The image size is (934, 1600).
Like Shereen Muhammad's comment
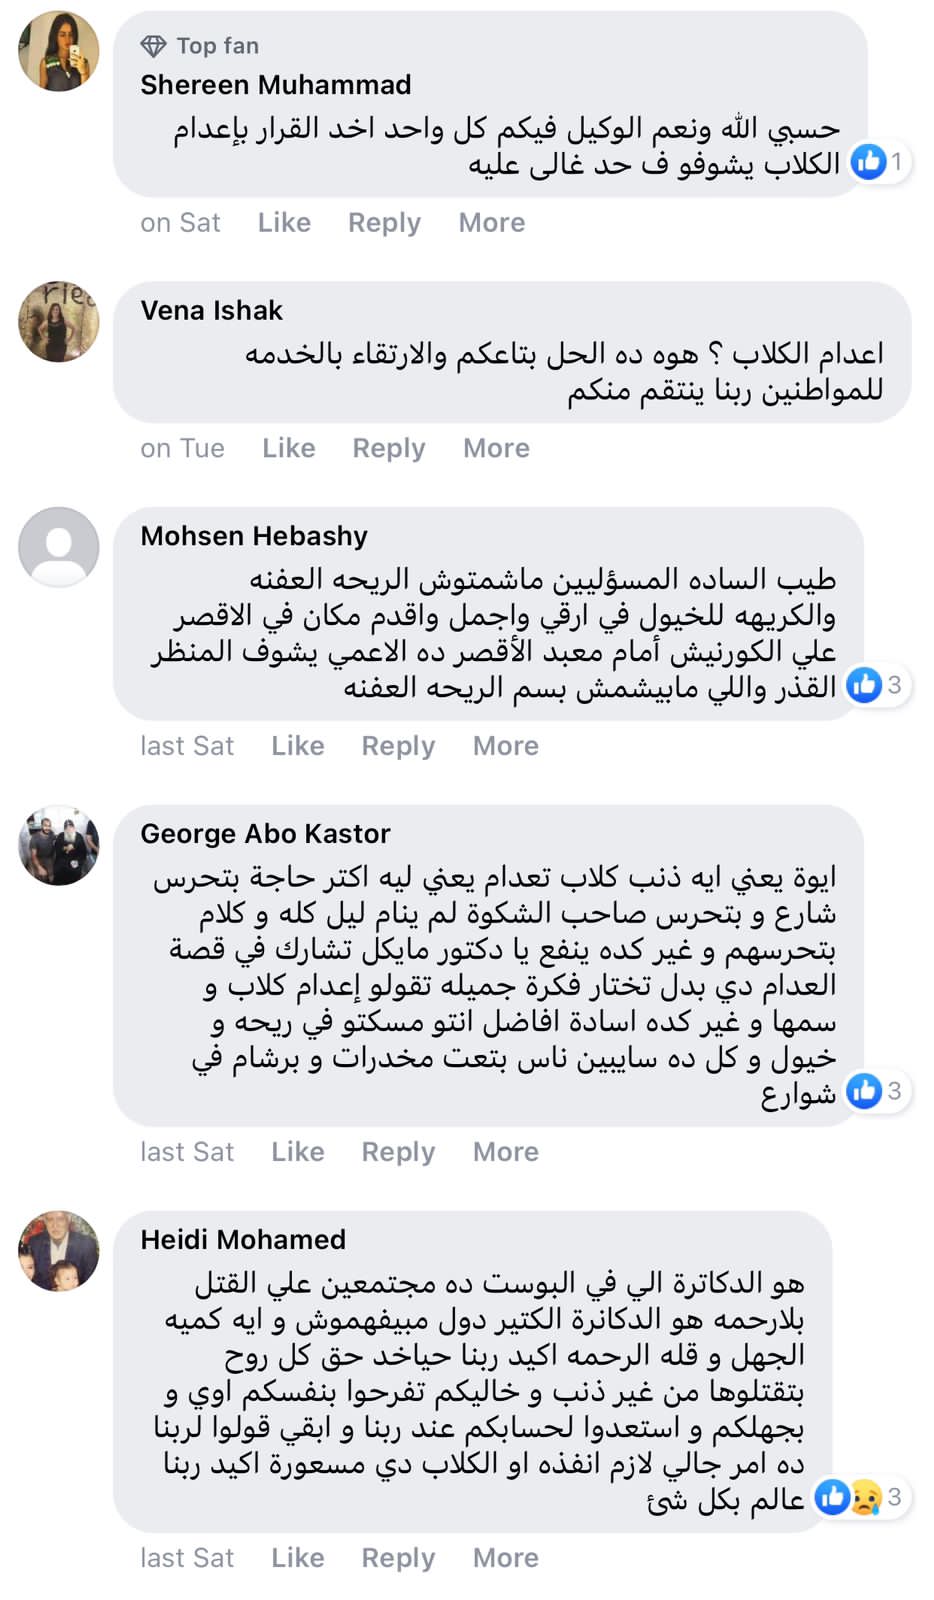[284, 223]
